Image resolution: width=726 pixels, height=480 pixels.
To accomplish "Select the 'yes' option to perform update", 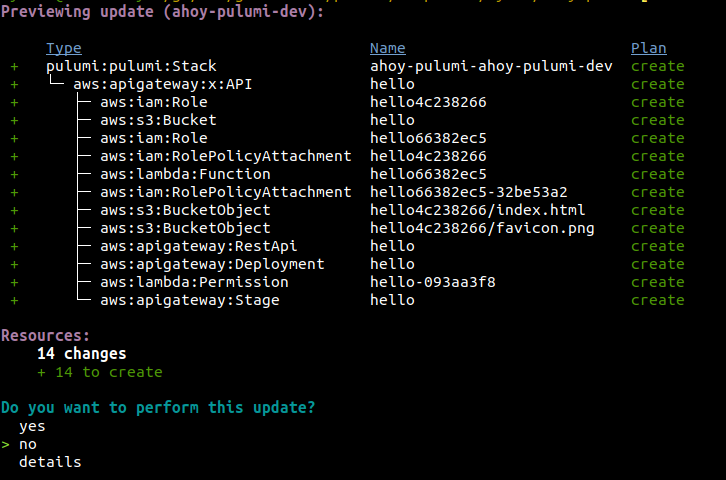I will [x=32, y=427].
